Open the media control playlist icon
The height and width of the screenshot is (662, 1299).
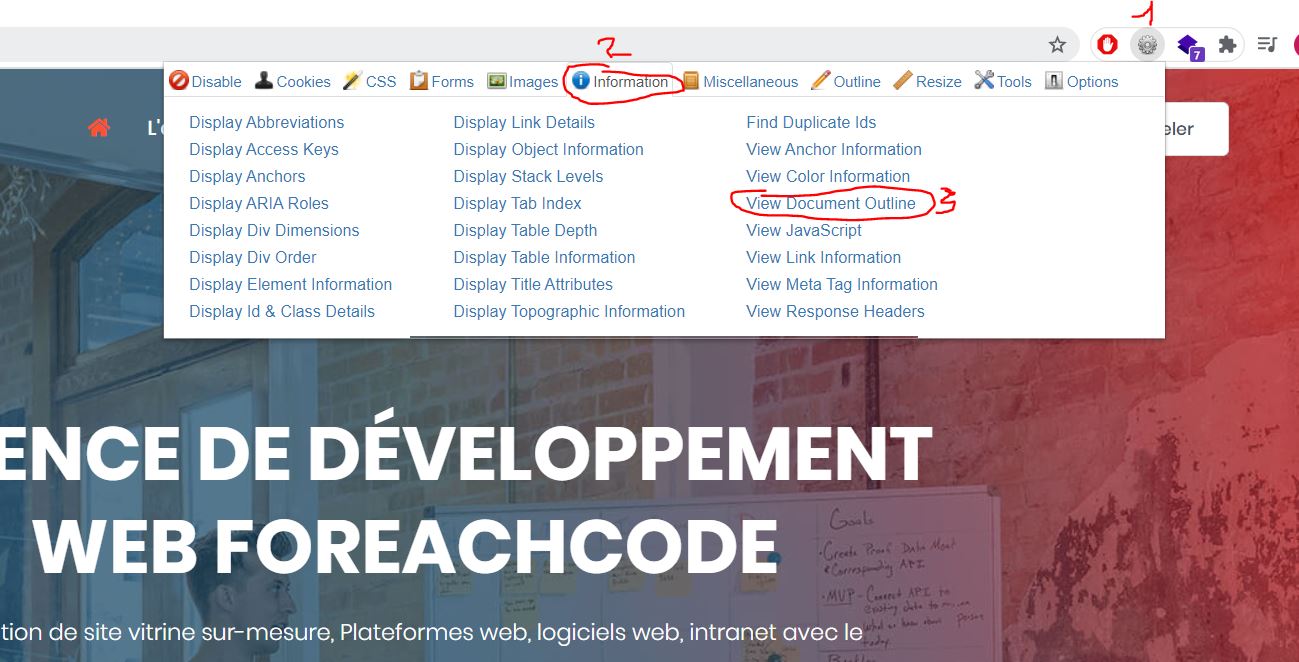(x=1267, y=44)
